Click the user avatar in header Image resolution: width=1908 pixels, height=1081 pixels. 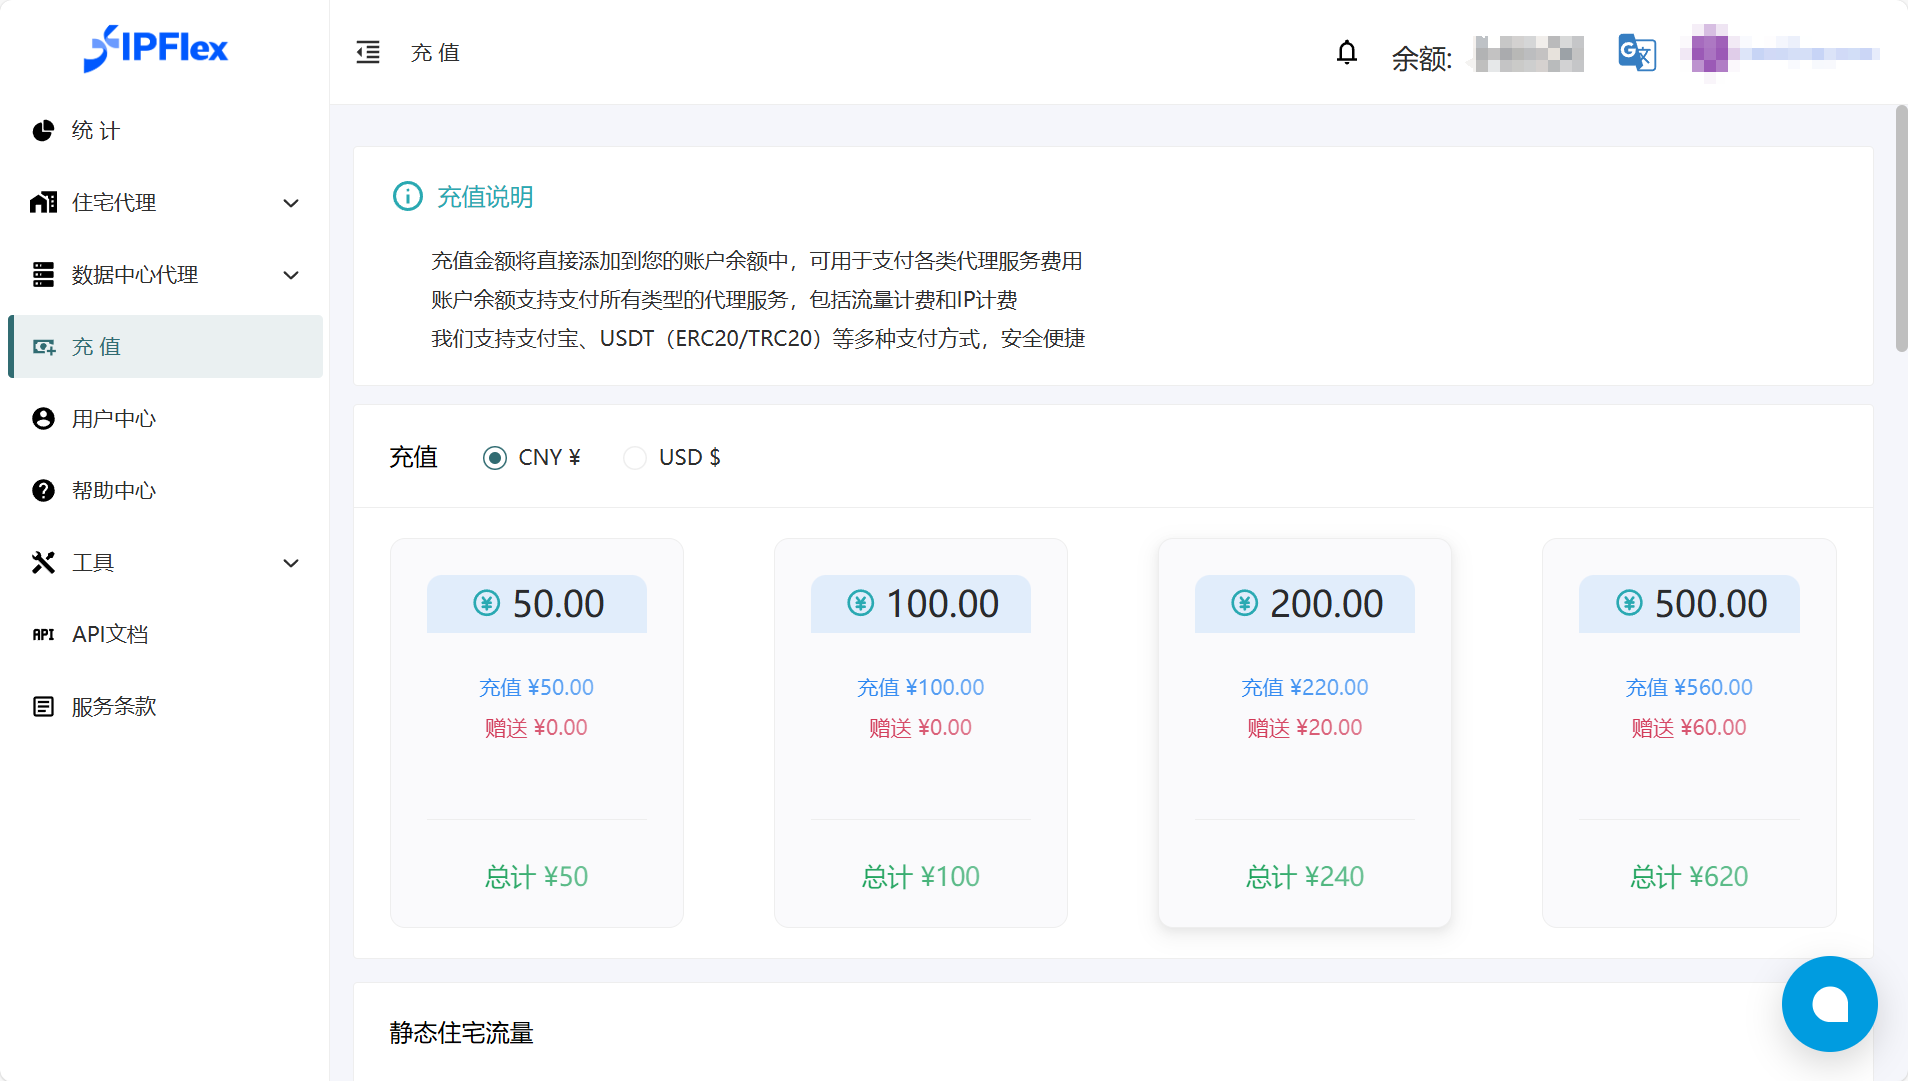(1709, 52)
